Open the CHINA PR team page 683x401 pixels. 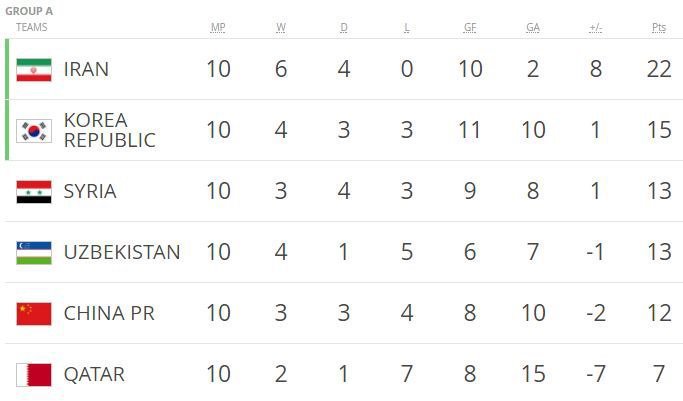click(109, 313)
